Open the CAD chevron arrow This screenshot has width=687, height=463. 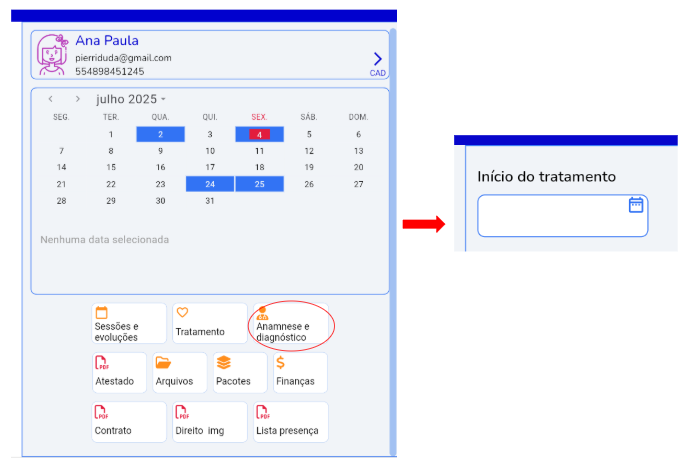pos(377,60)
